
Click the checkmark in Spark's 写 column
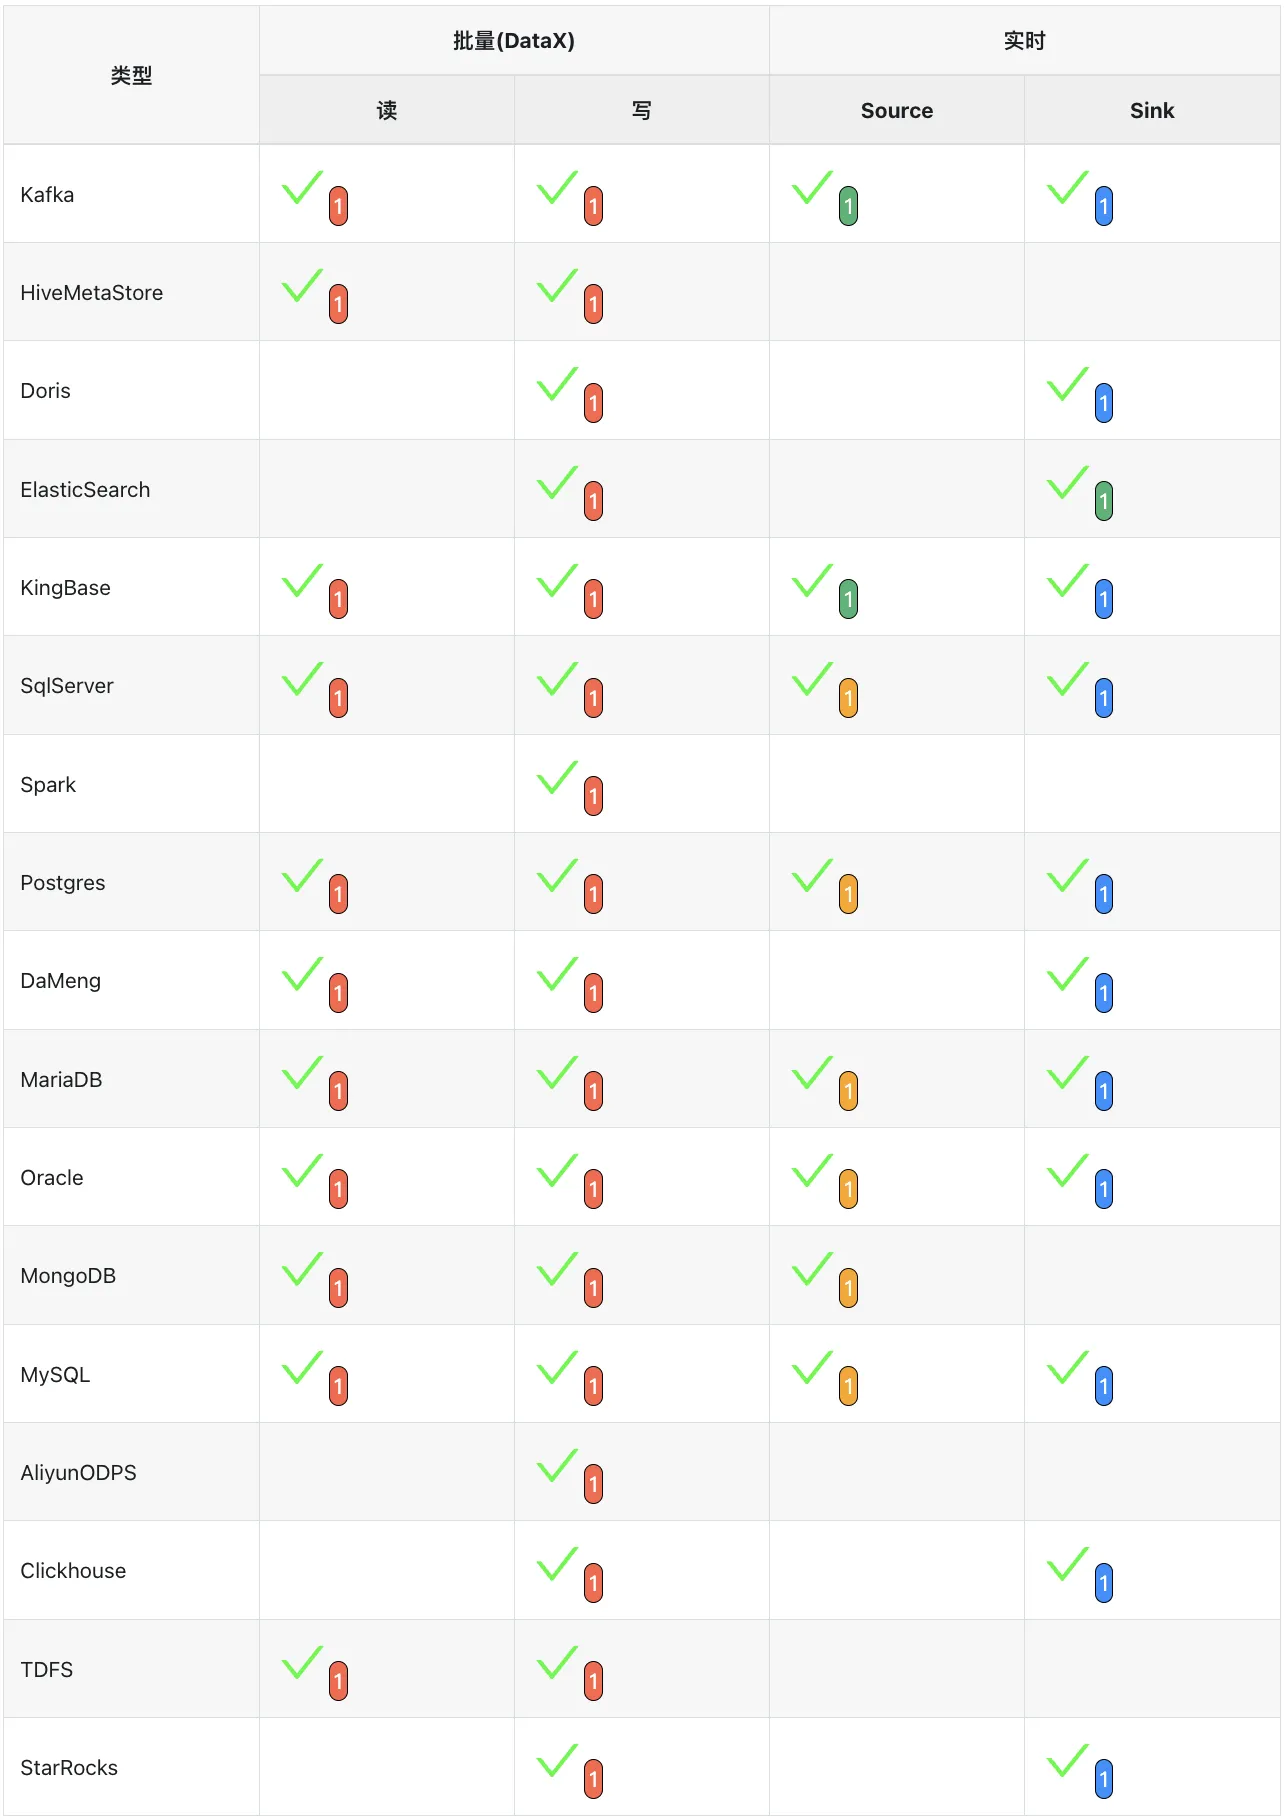pyautogui.click(x=557, y=777)
